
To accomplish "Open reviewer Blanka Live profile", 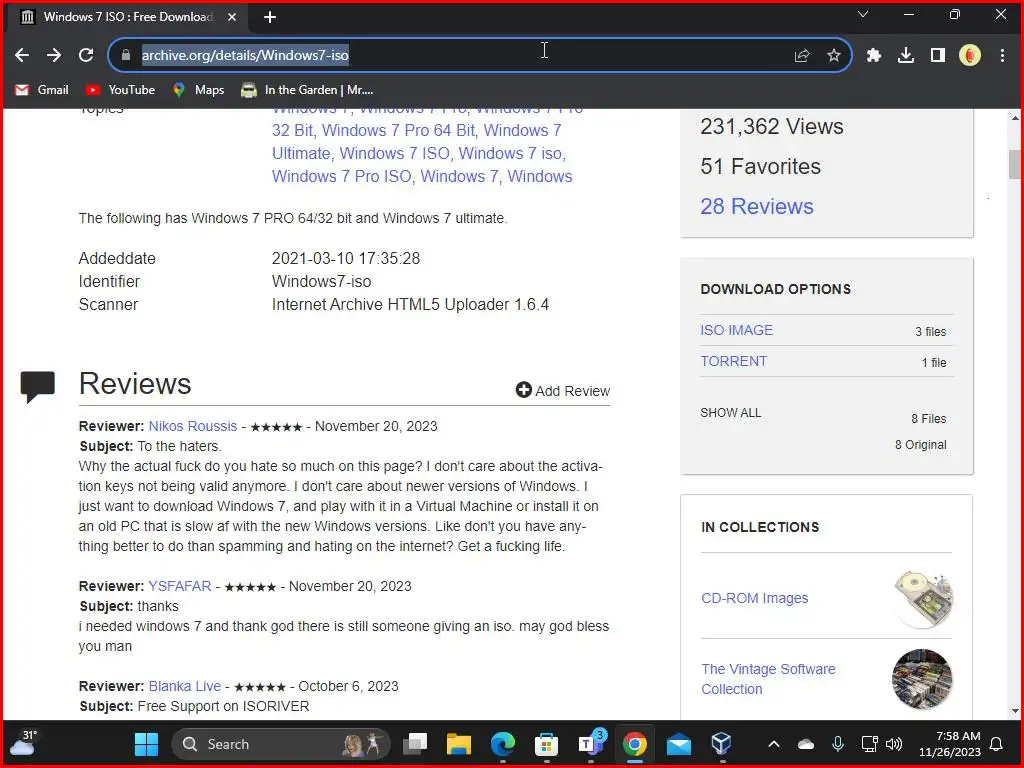I will pos(185,686).
